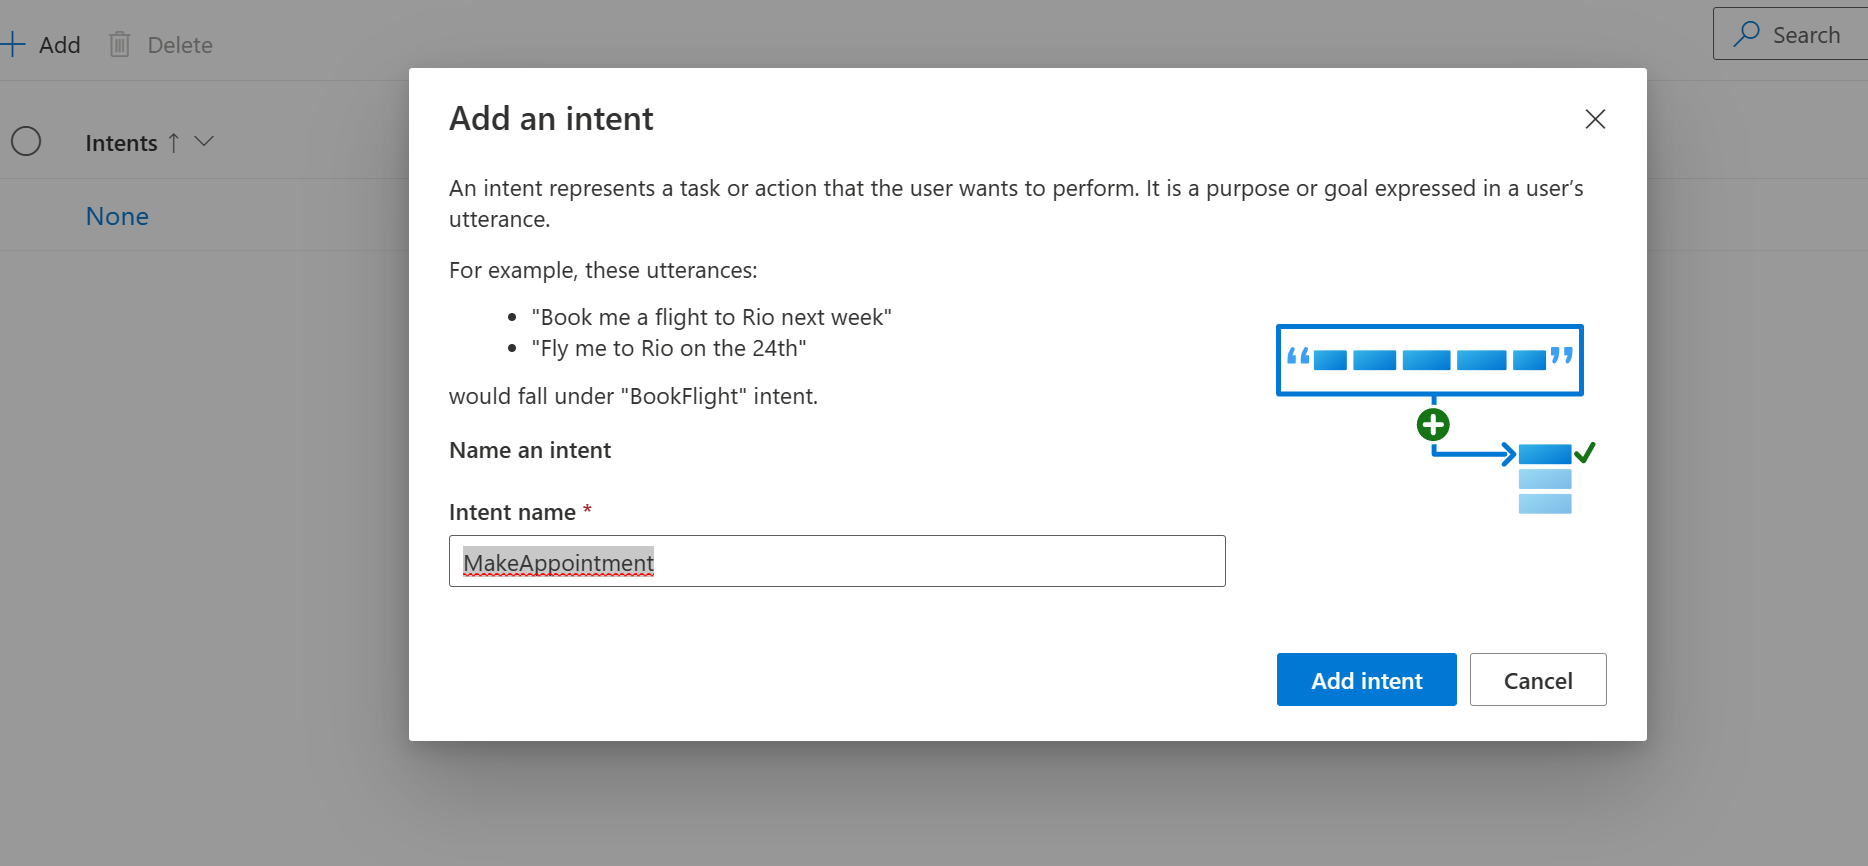Click the sort ascending arrow beside Intents
The width and height of the screenshot is (1868, 866).
click(x=174, y=143)
